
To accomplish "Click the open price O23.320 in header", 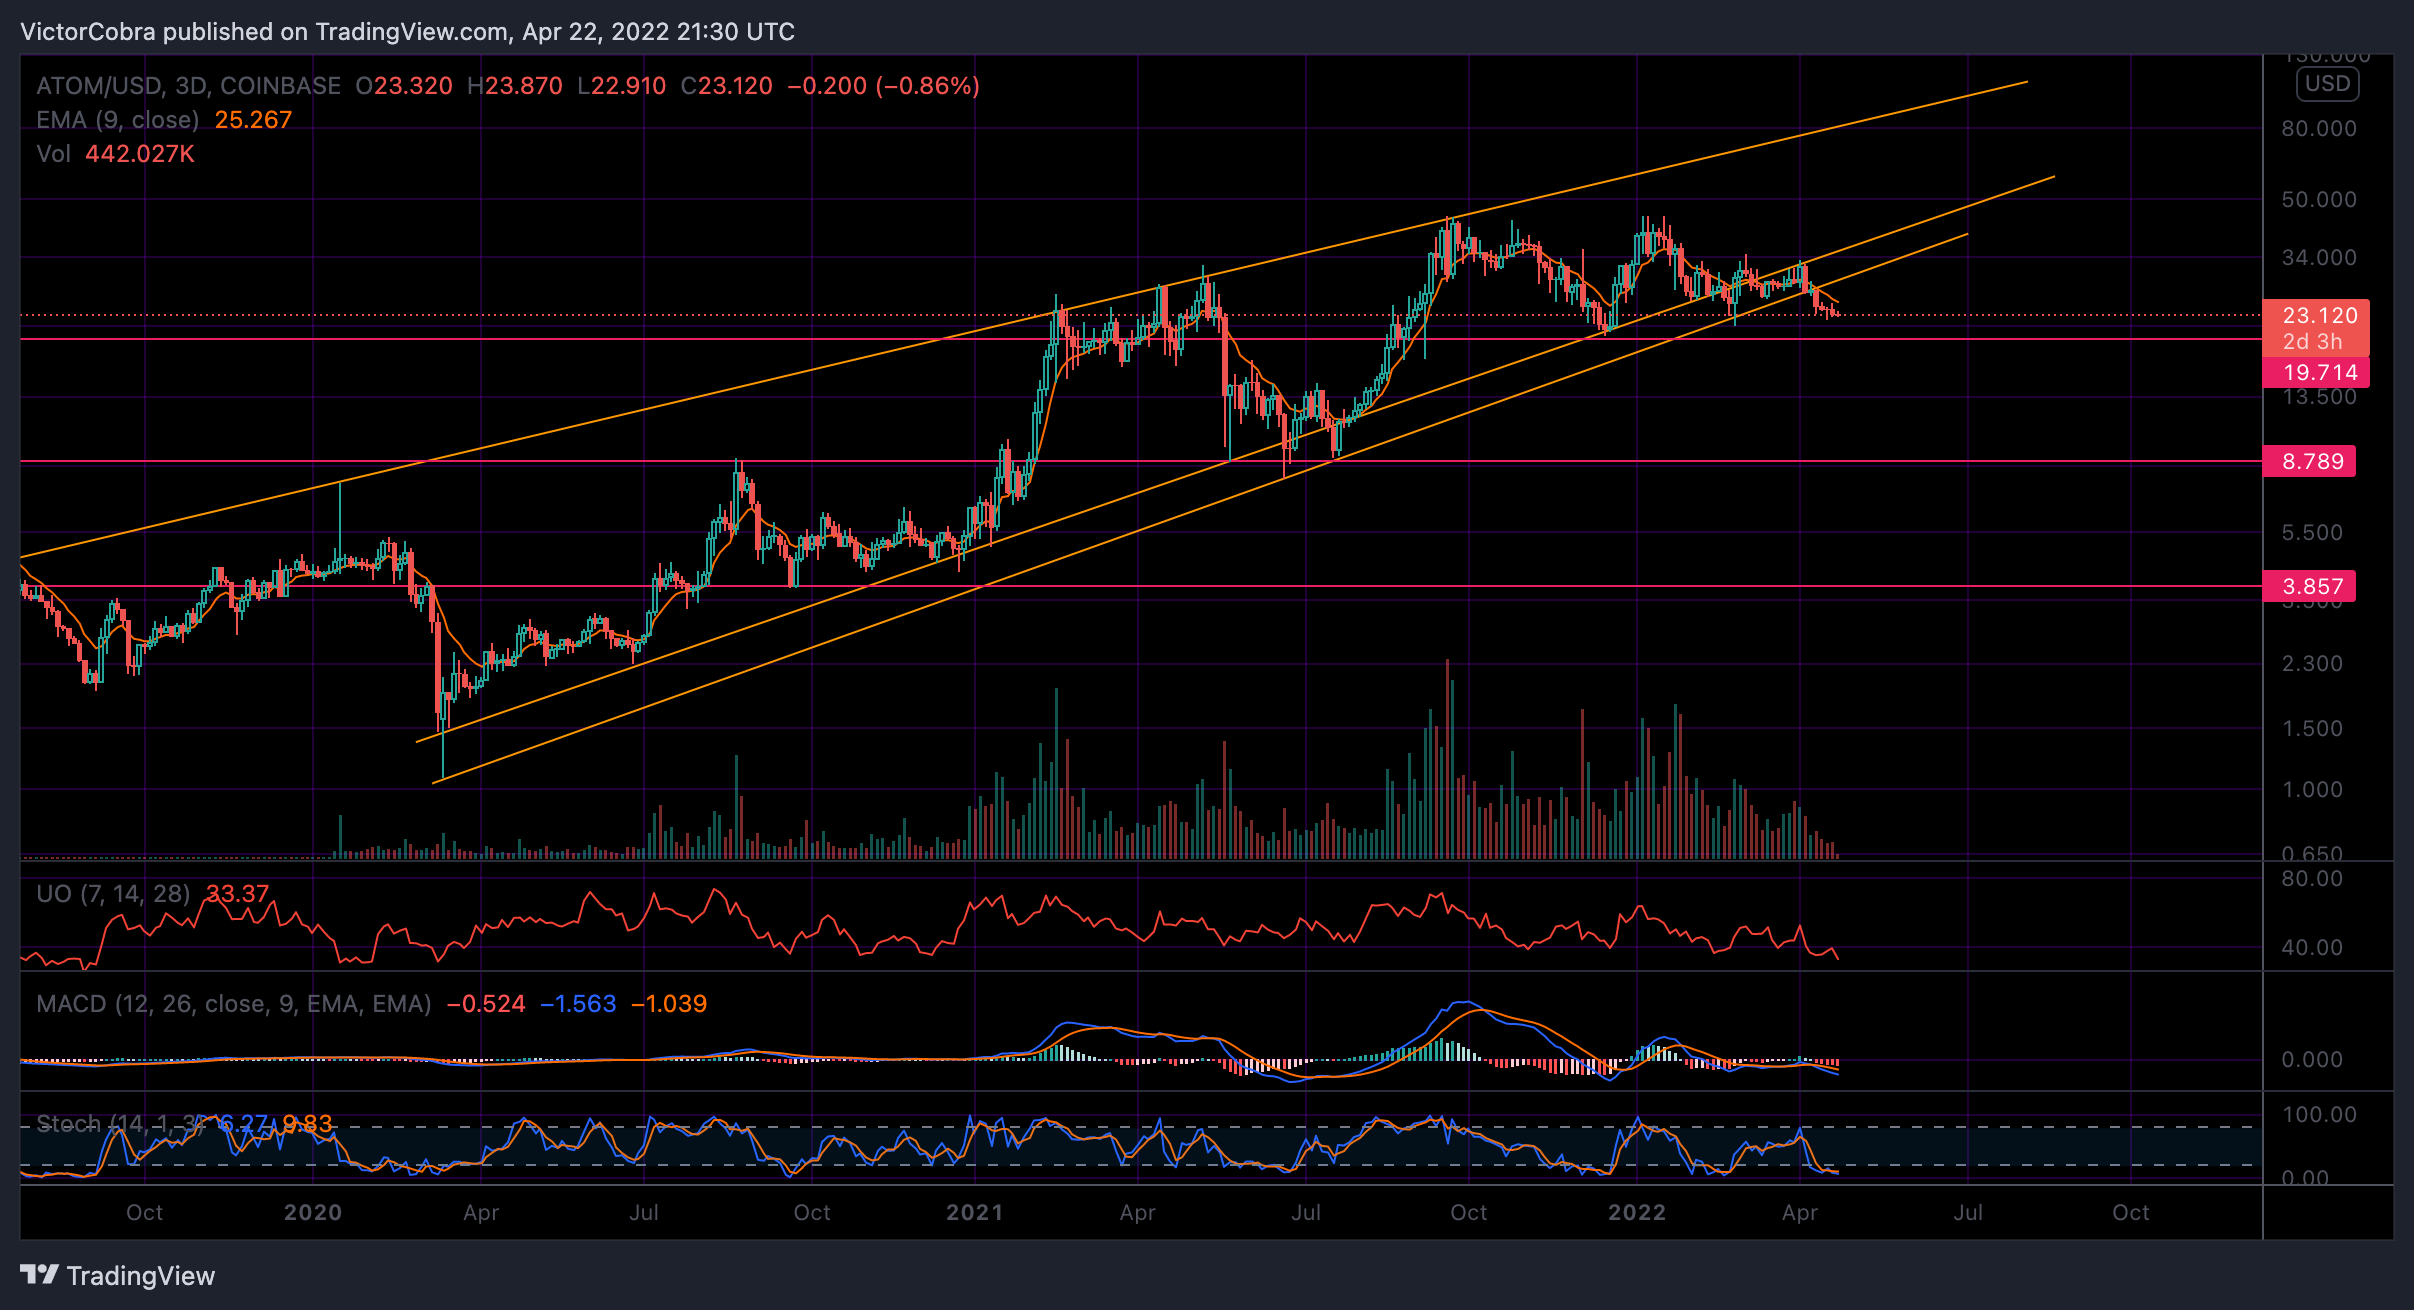I will click(x=404, y=86).
